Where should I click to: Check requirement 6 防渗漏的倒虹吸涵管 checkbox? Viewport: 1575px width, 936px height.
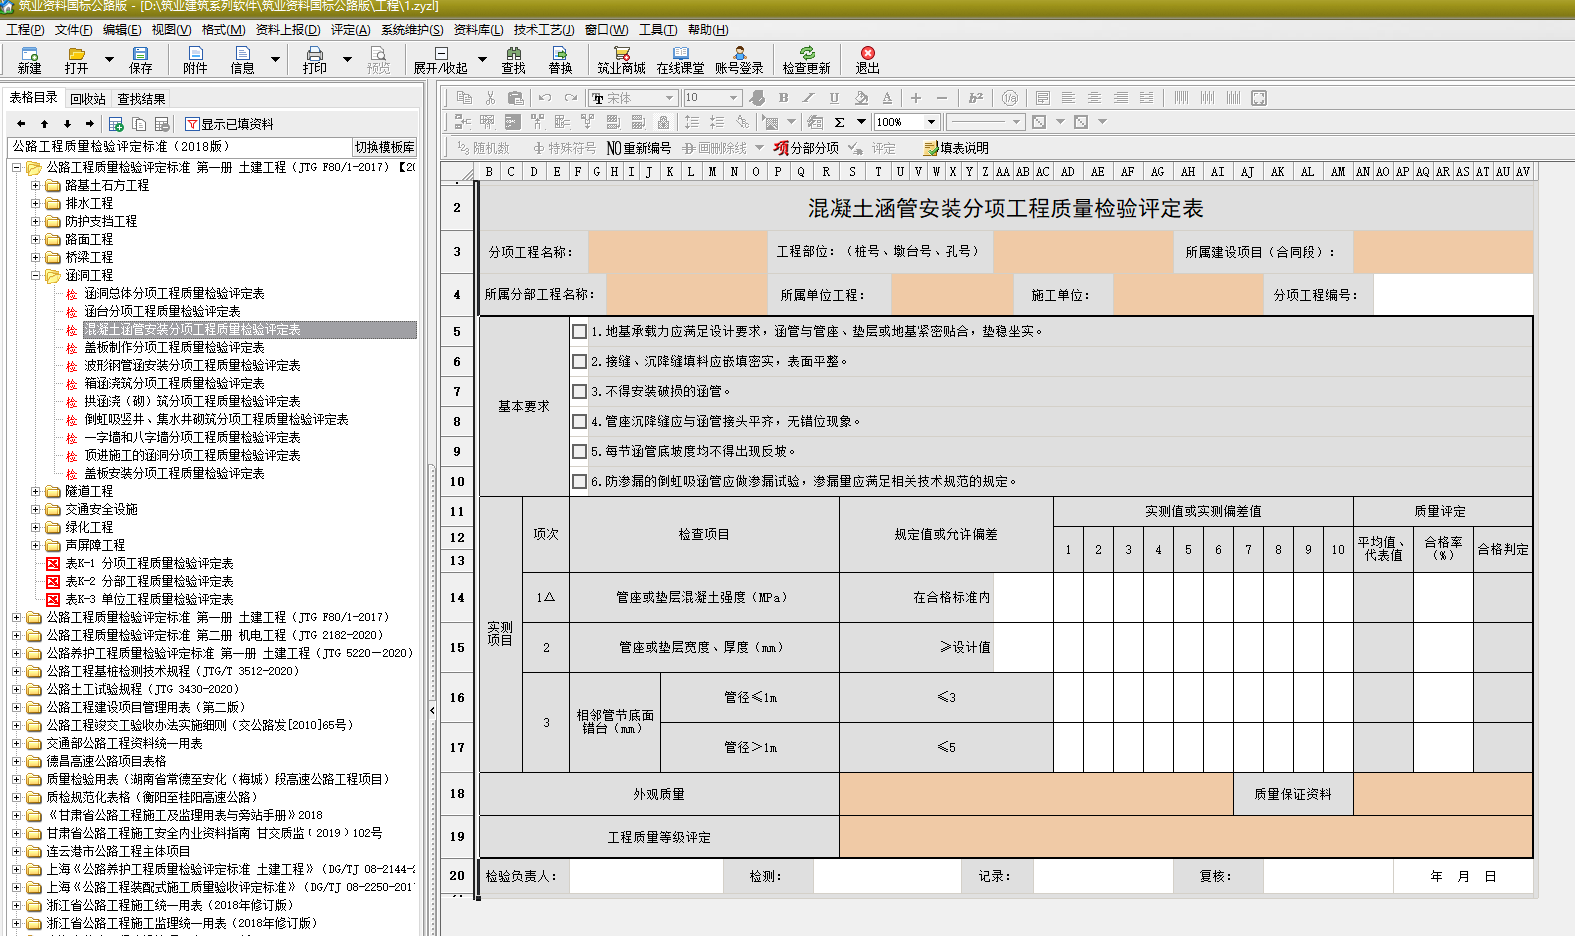coord(579,481)
